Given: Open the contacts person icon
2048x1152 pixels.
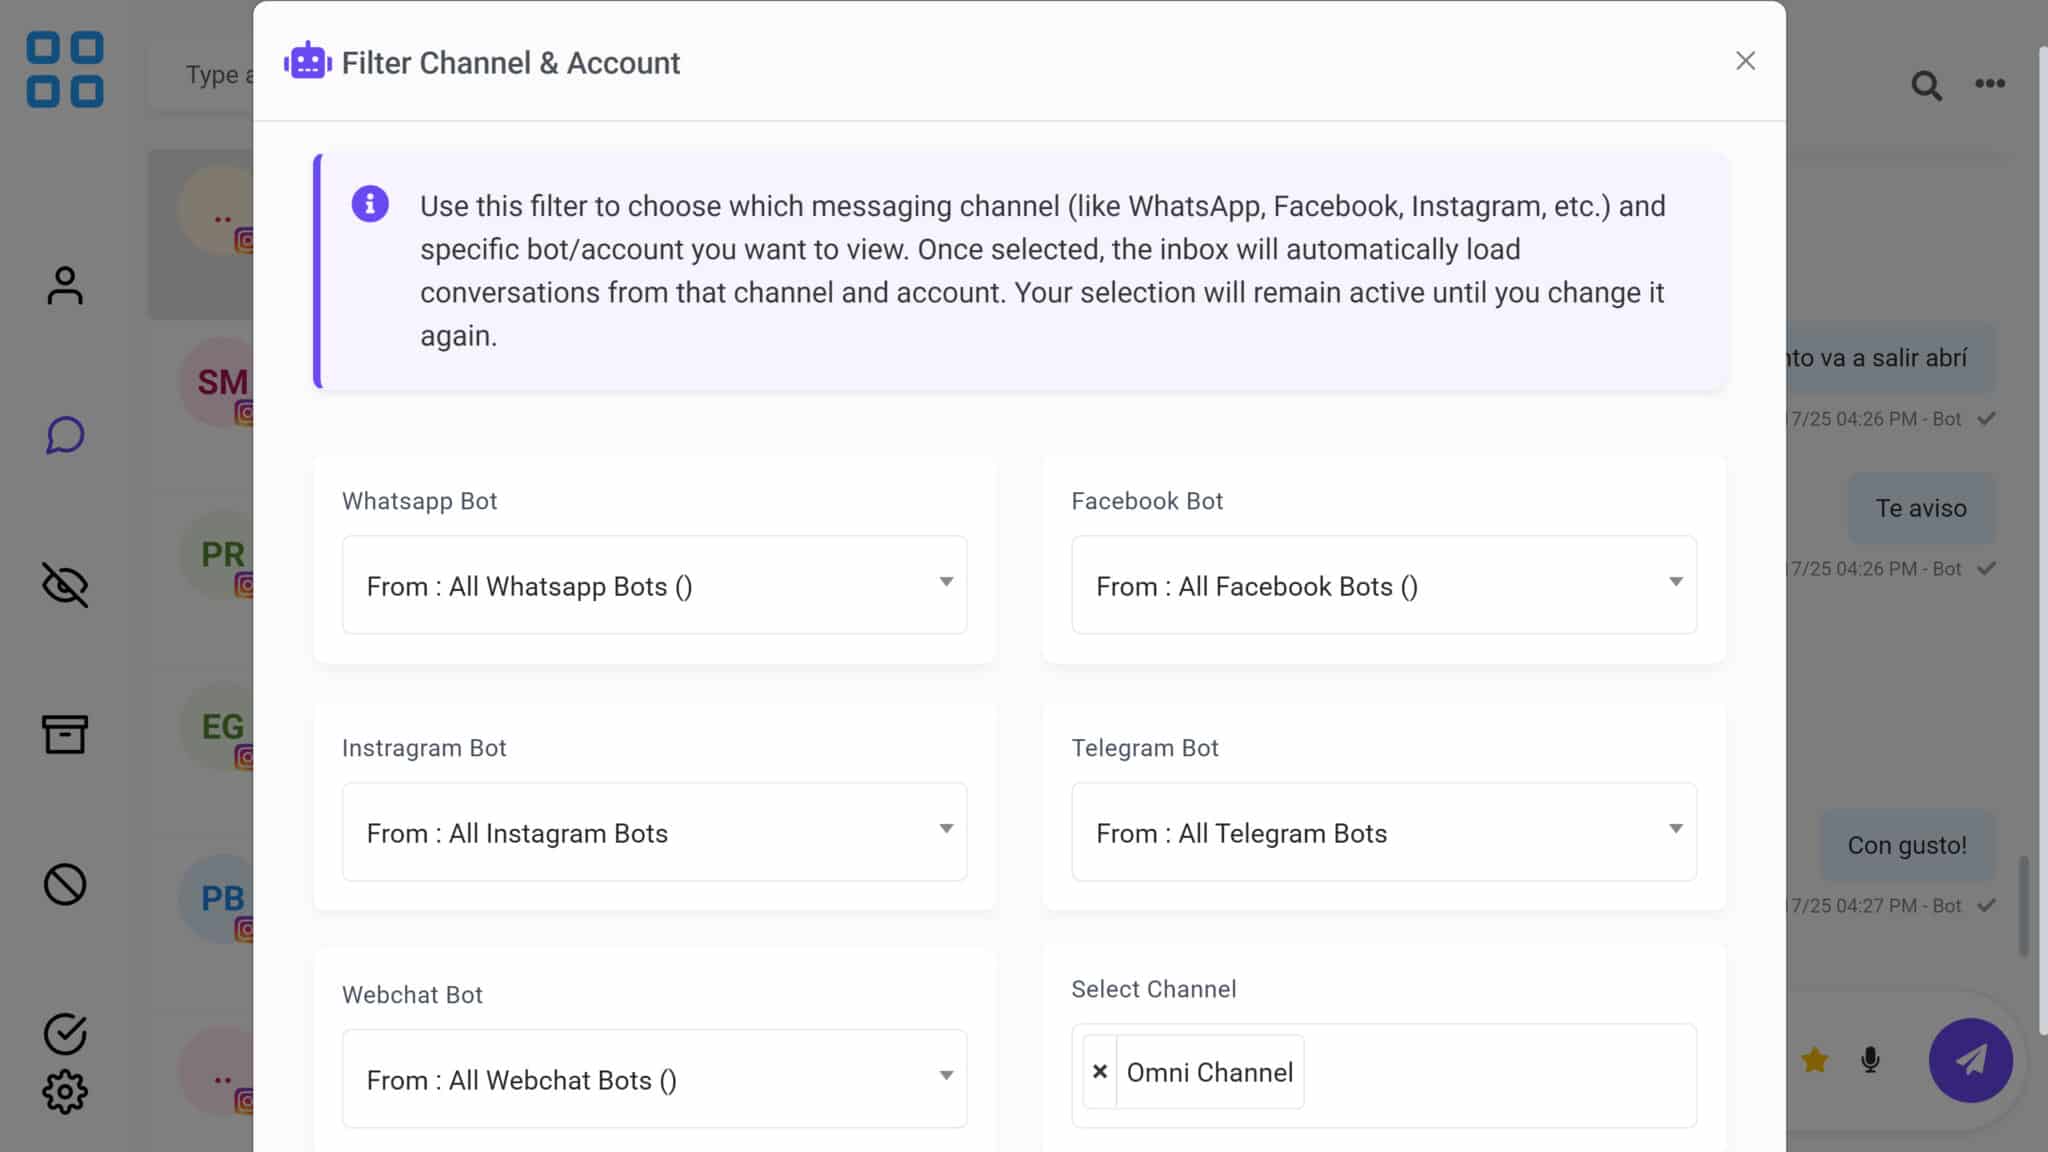Looking at the screenshot, I should point(65,286).
